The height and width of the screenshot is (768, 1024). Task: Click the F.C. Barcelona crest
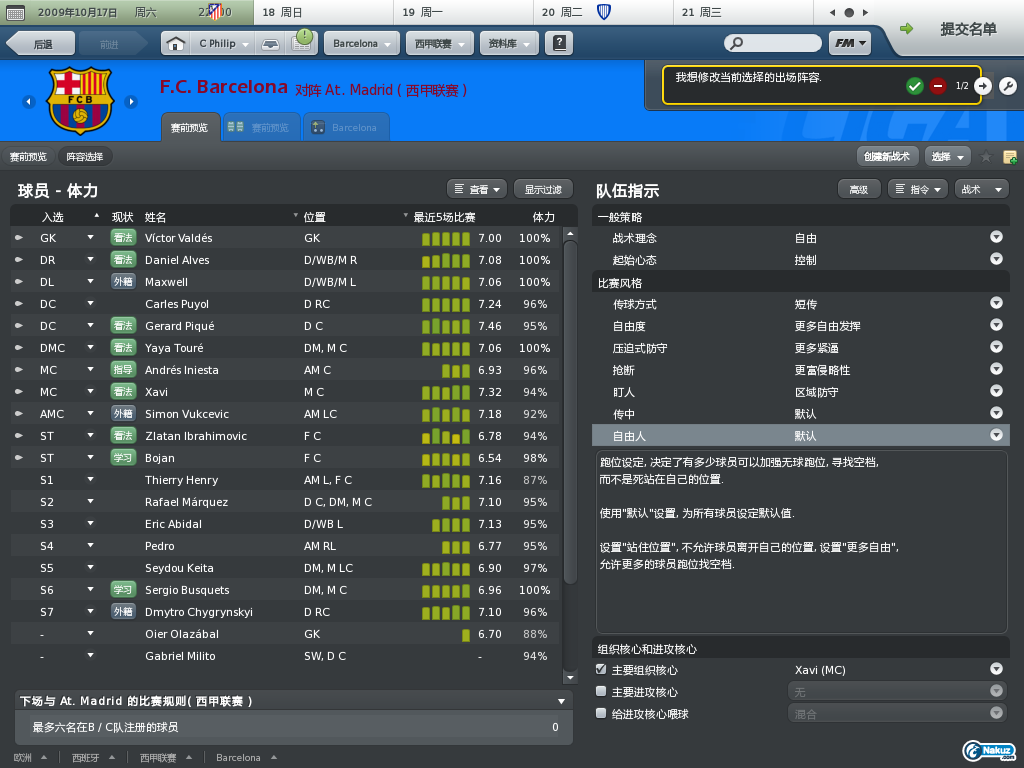click(80, 100)
